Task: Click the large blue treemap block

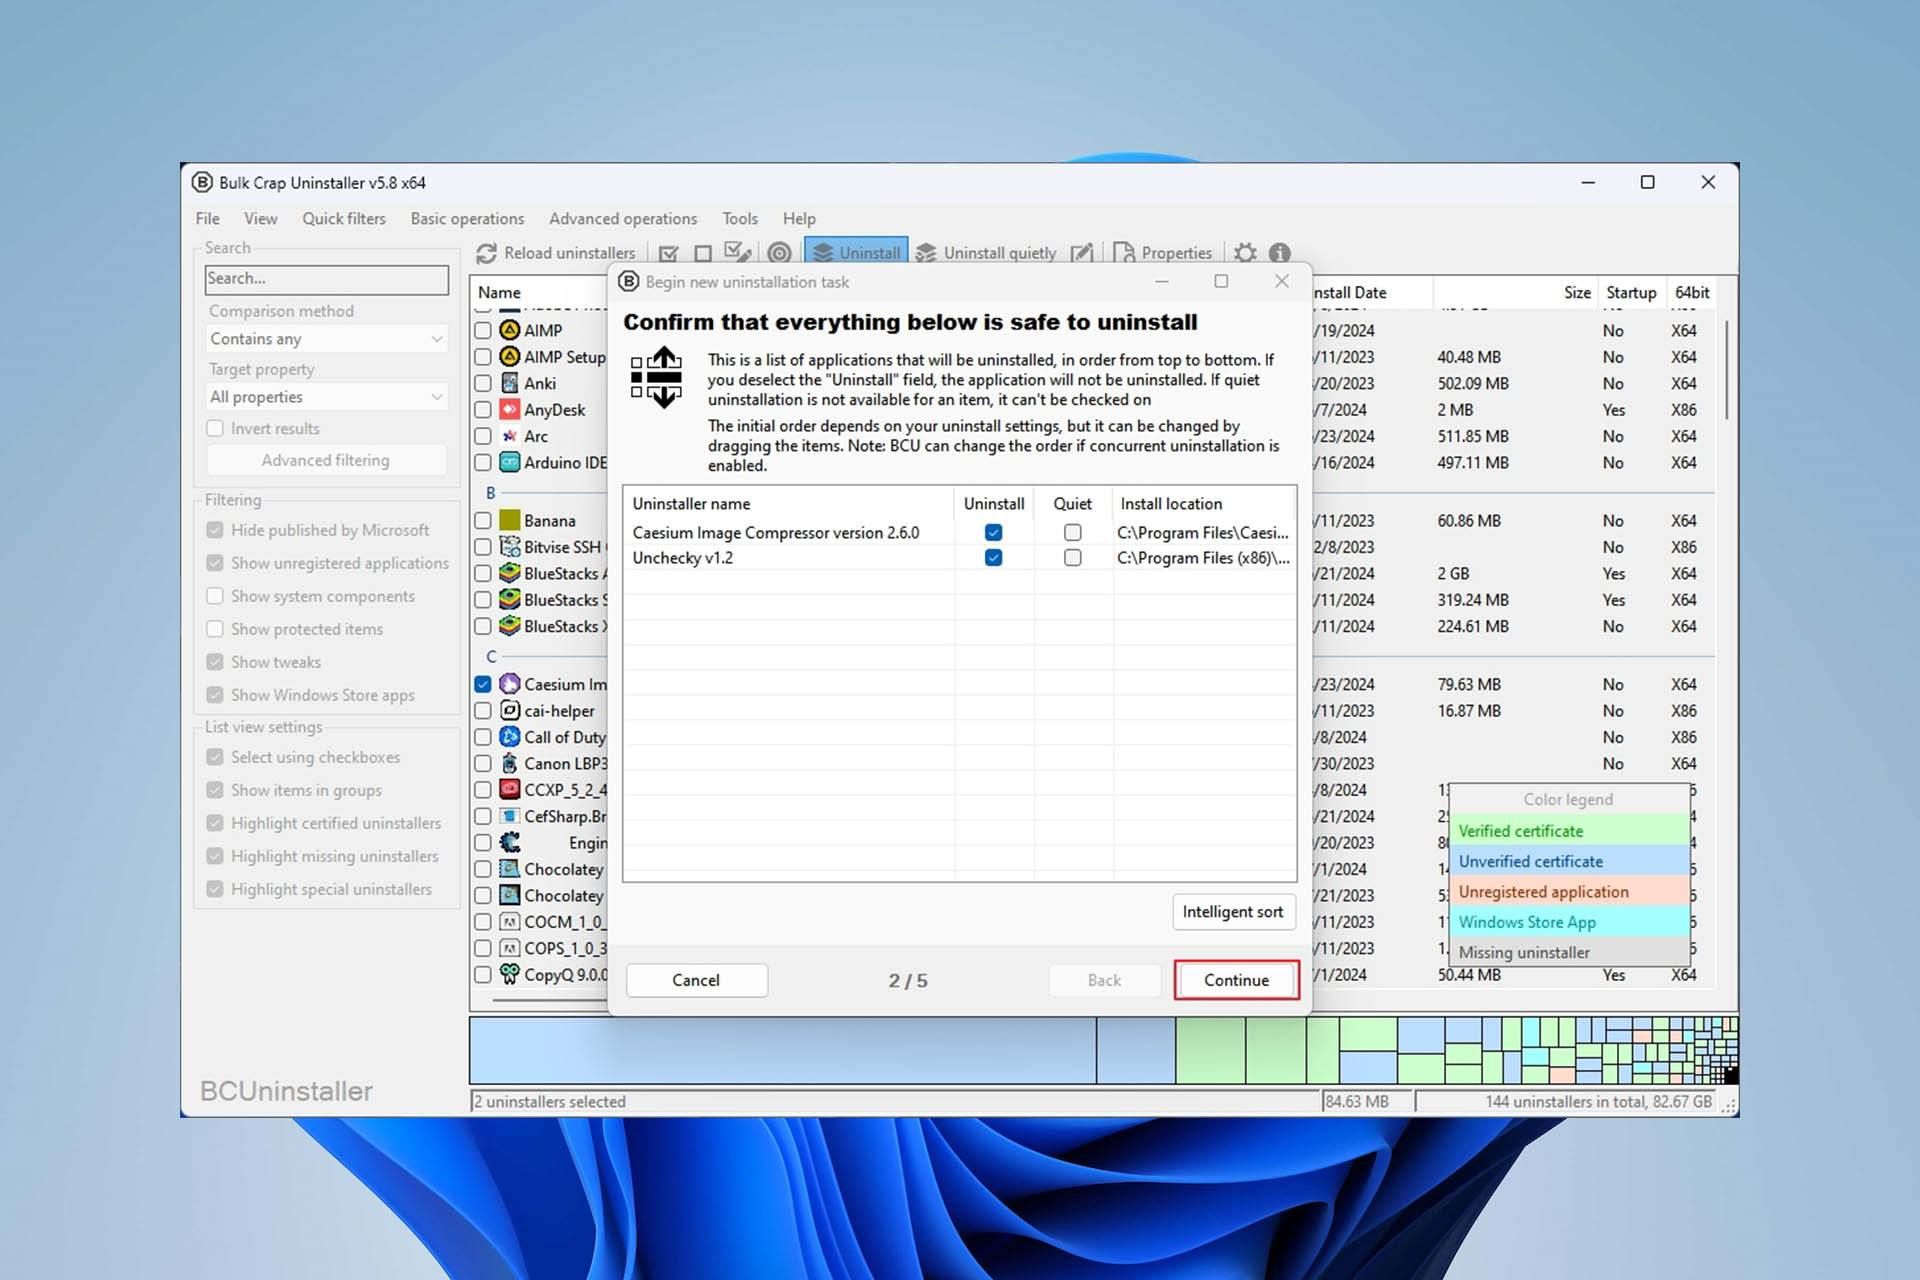Action: coord(783,1050)
